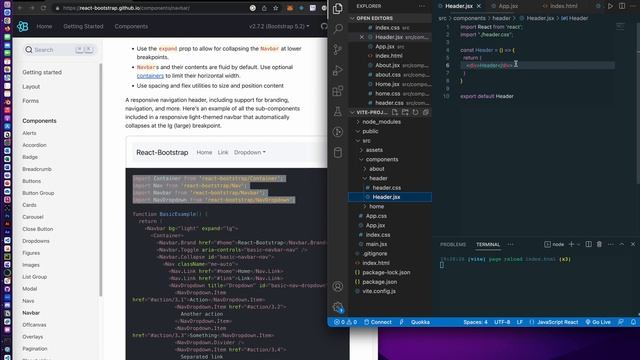The image size is (640, 360).
Task: Click Quokka in status bar
Action: pos(420,322)
